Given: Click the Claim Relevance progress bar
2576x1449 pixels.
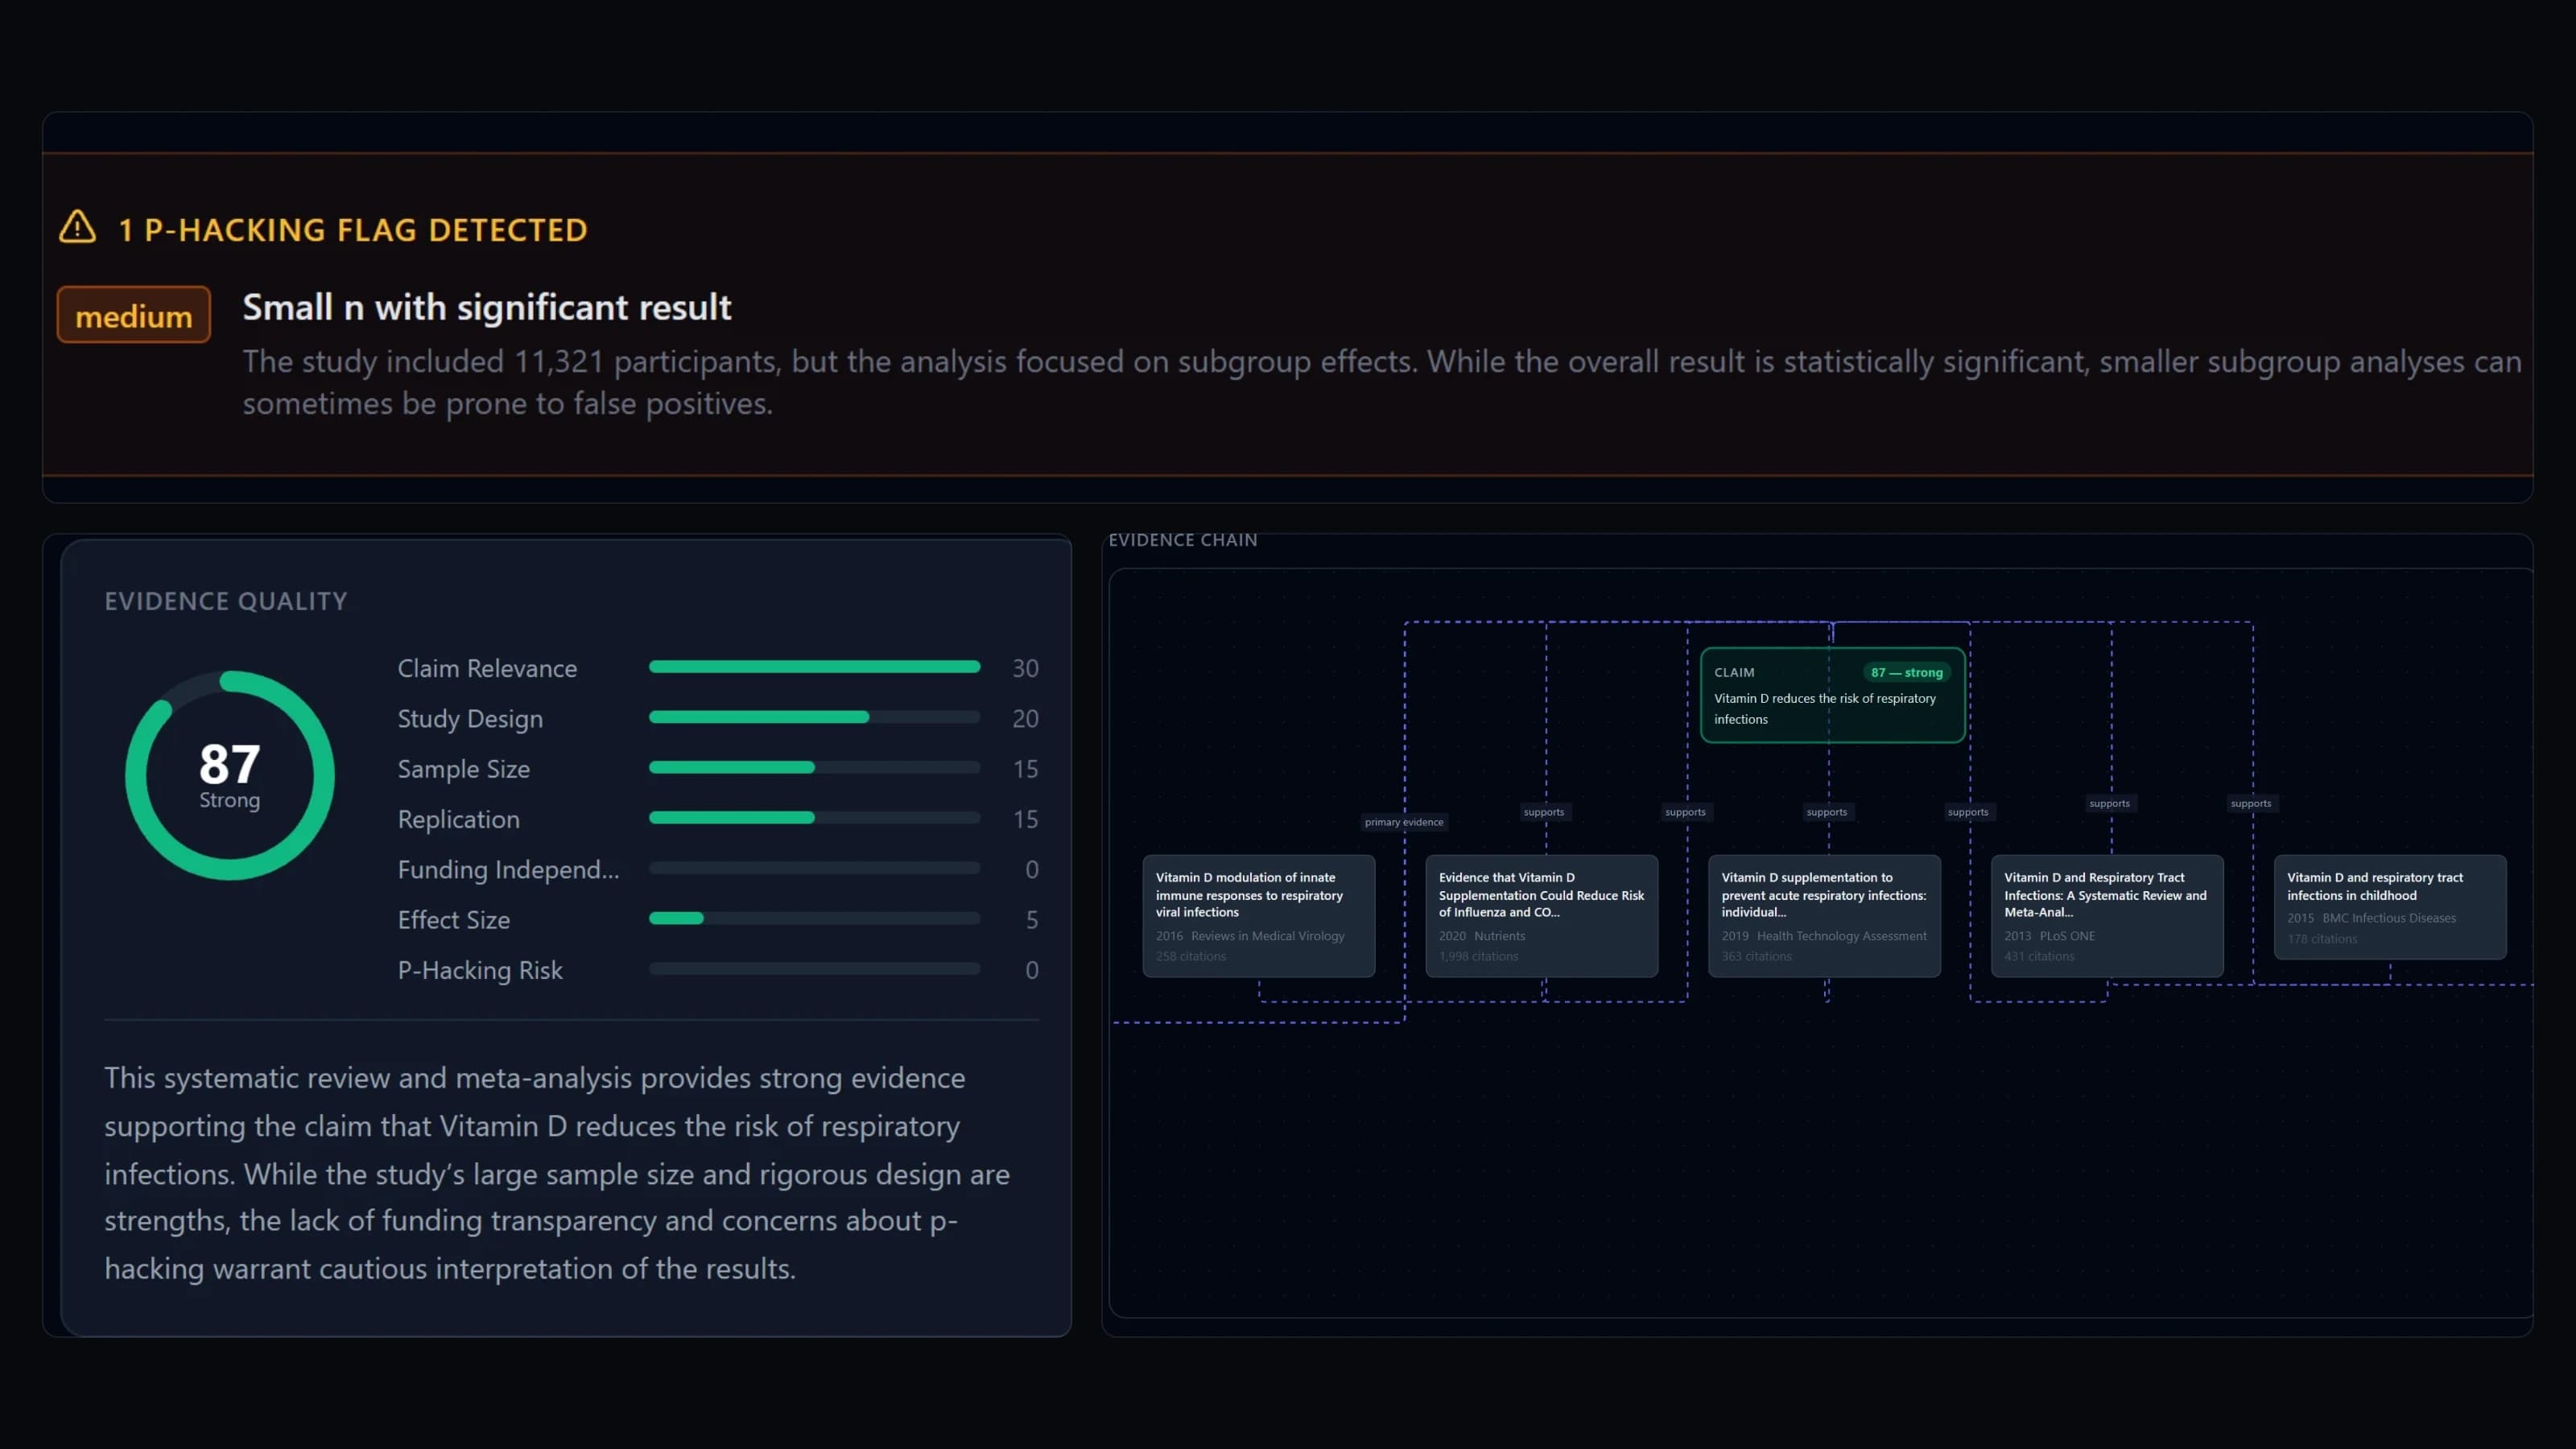Looking at the screenshot, I should pyautogui.click(x=814, y=667).
